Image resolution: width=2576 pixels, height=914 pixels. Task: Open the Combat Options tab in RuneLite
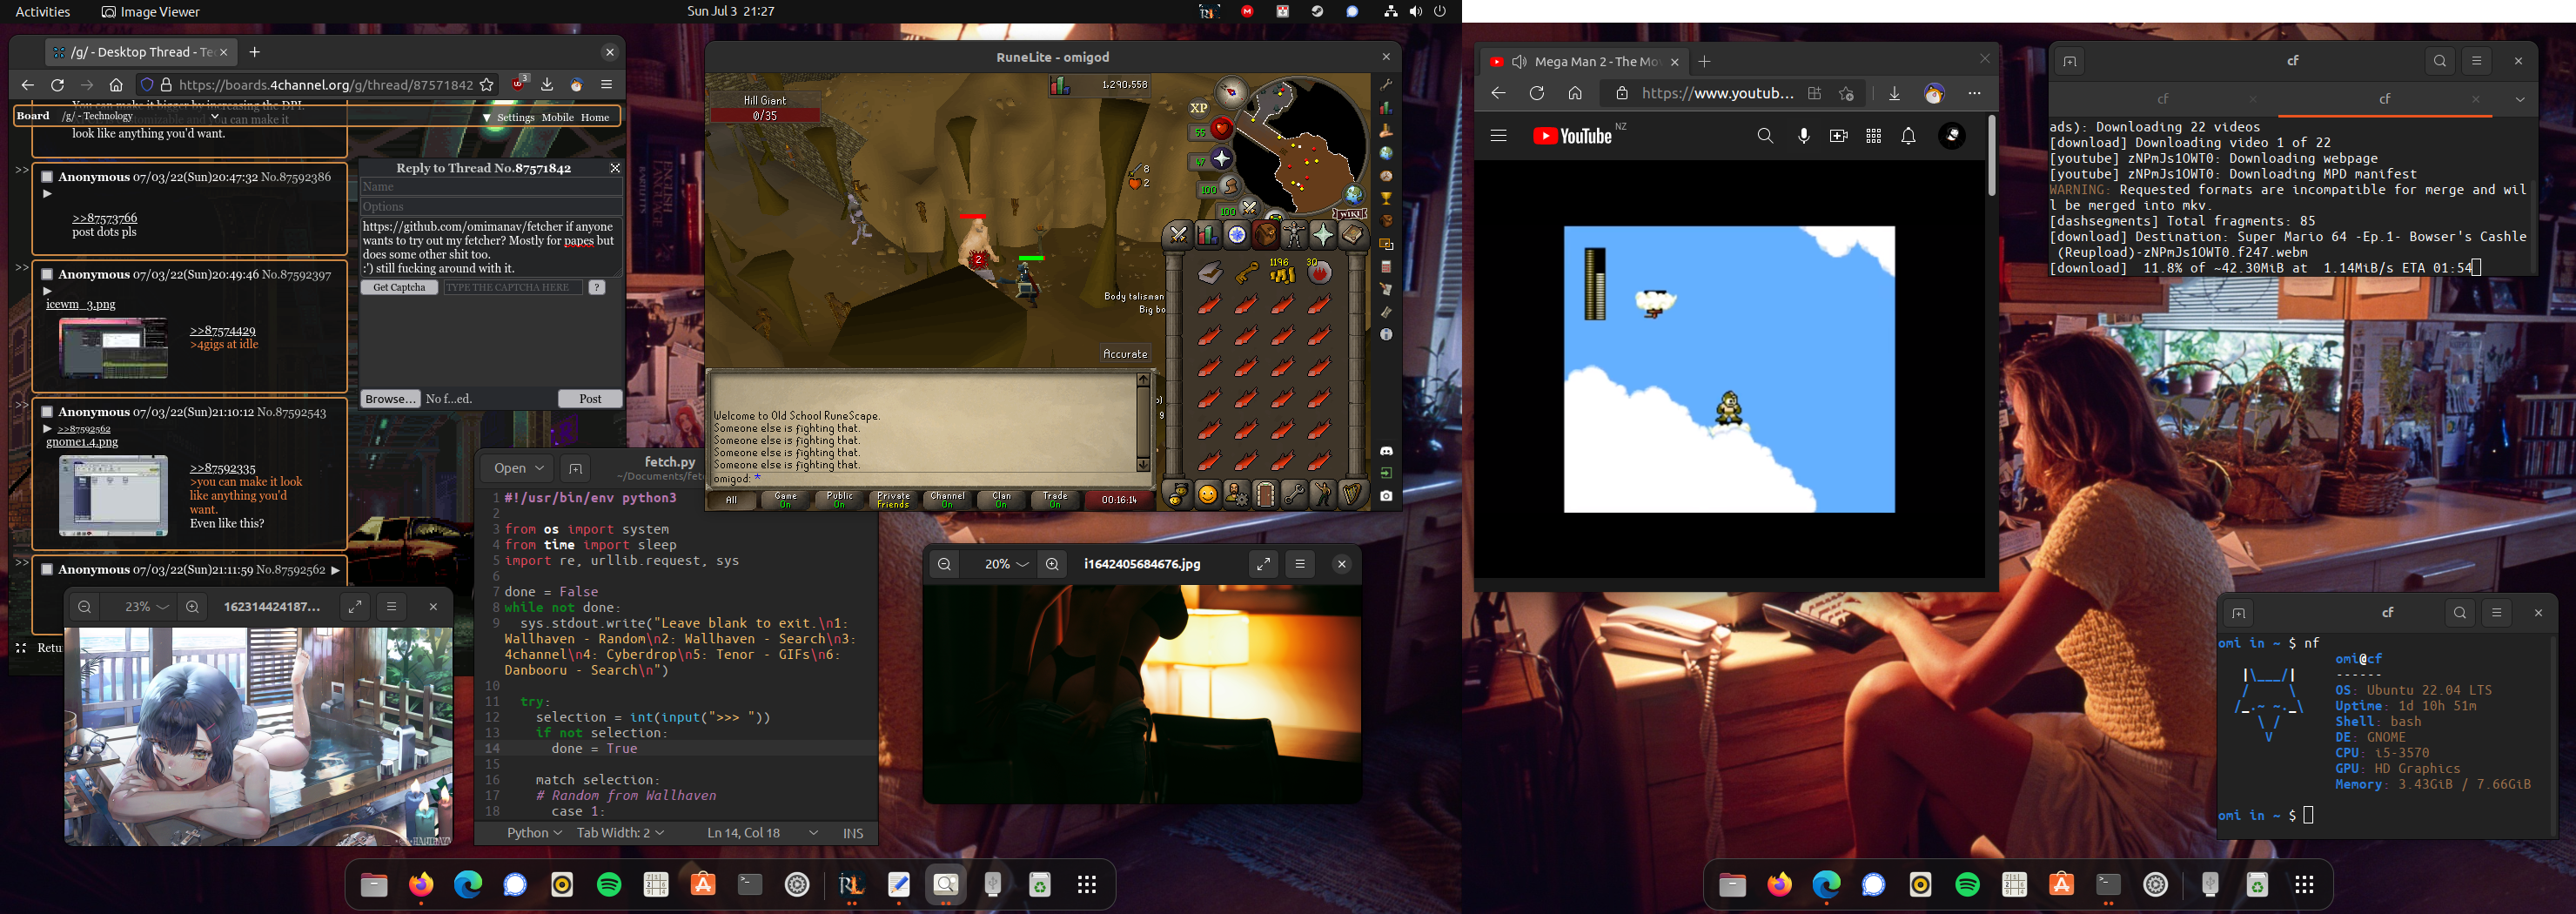1179,234
